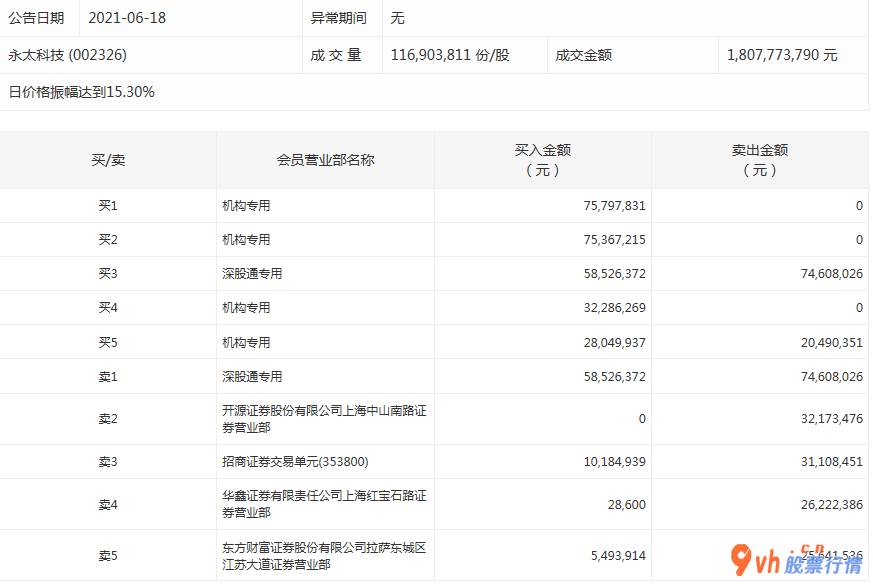The height and width of the screenshot is (586, 873).
Task: Select the 卖4 row label
Action: coord(108,504)
